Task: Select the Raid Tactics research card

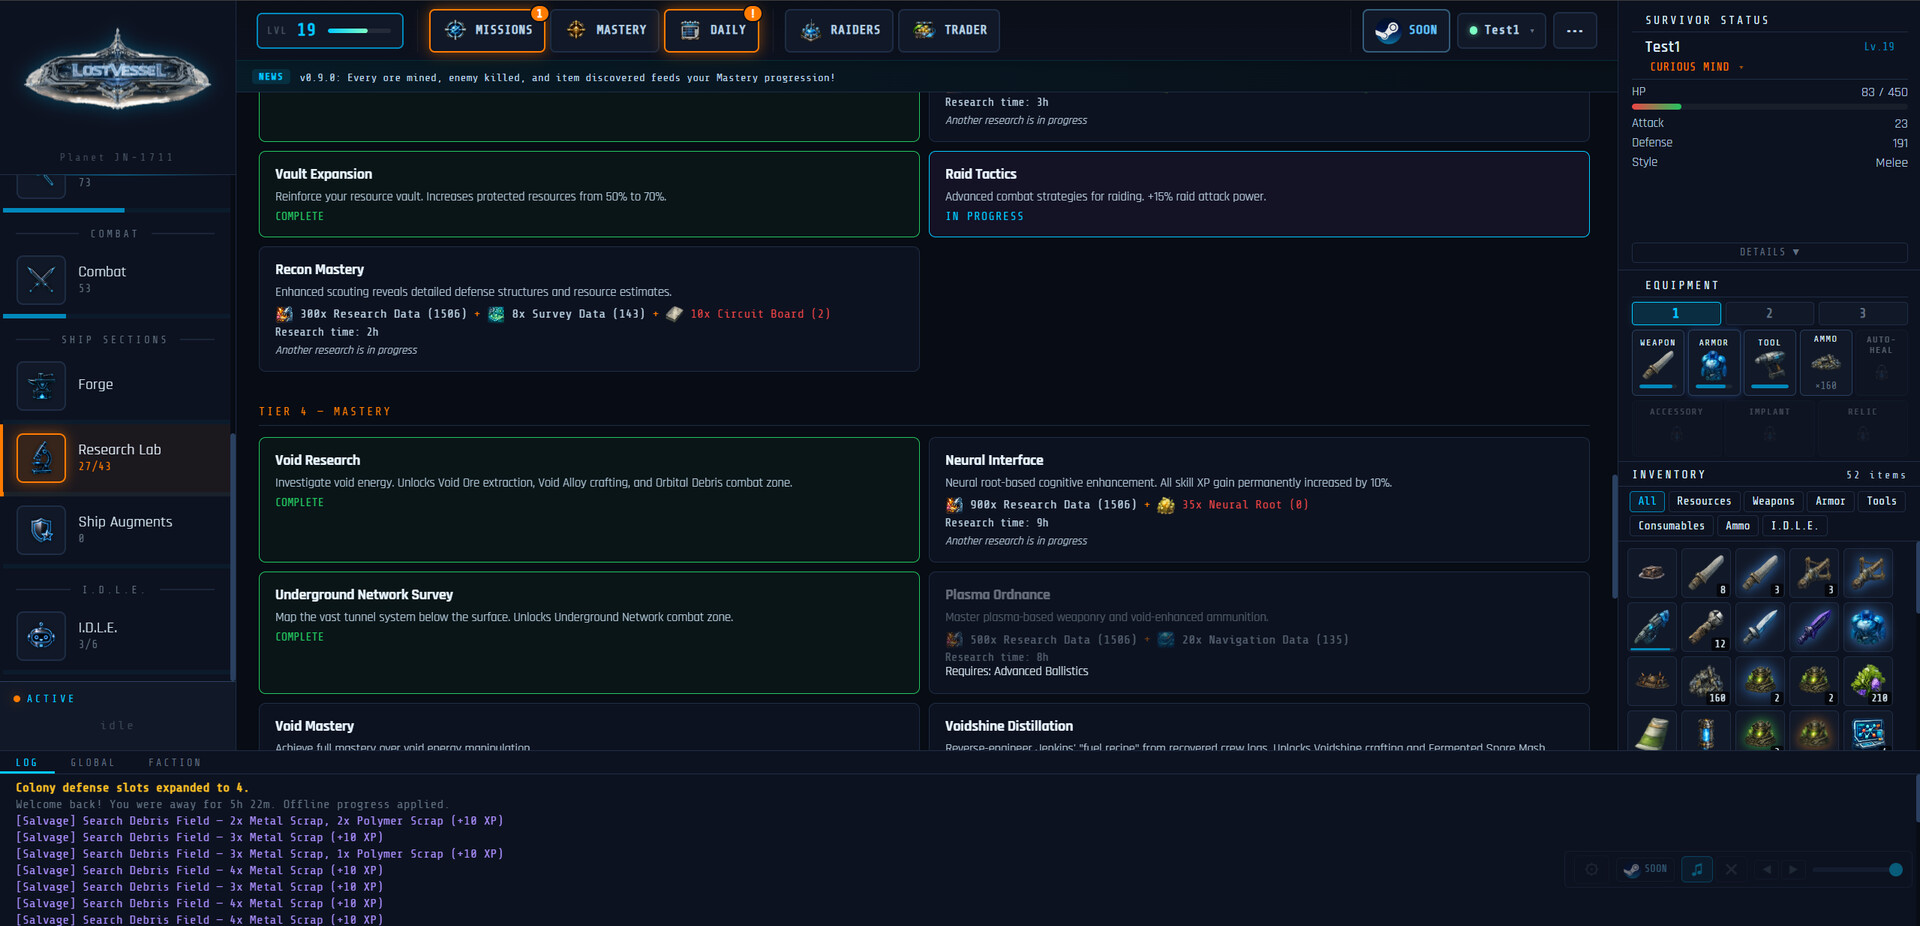Action: click(x=1258, y=194)
